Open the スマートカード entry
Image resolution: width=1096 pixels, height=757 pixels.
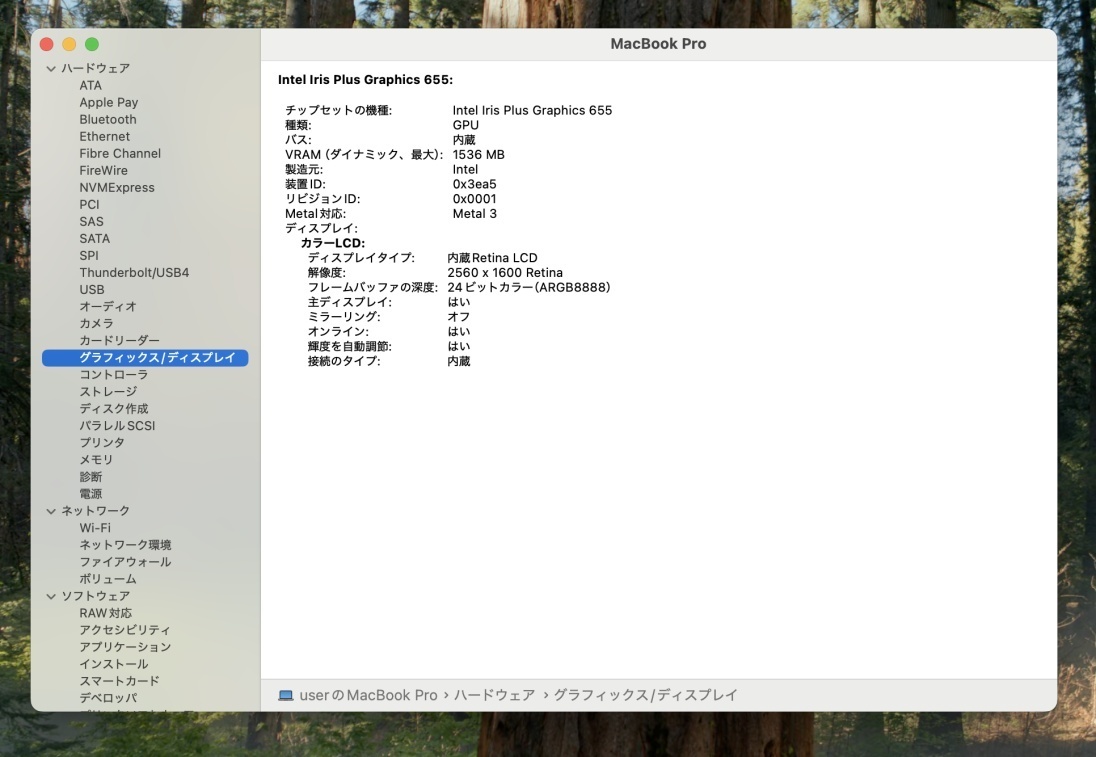coord(120,681)
